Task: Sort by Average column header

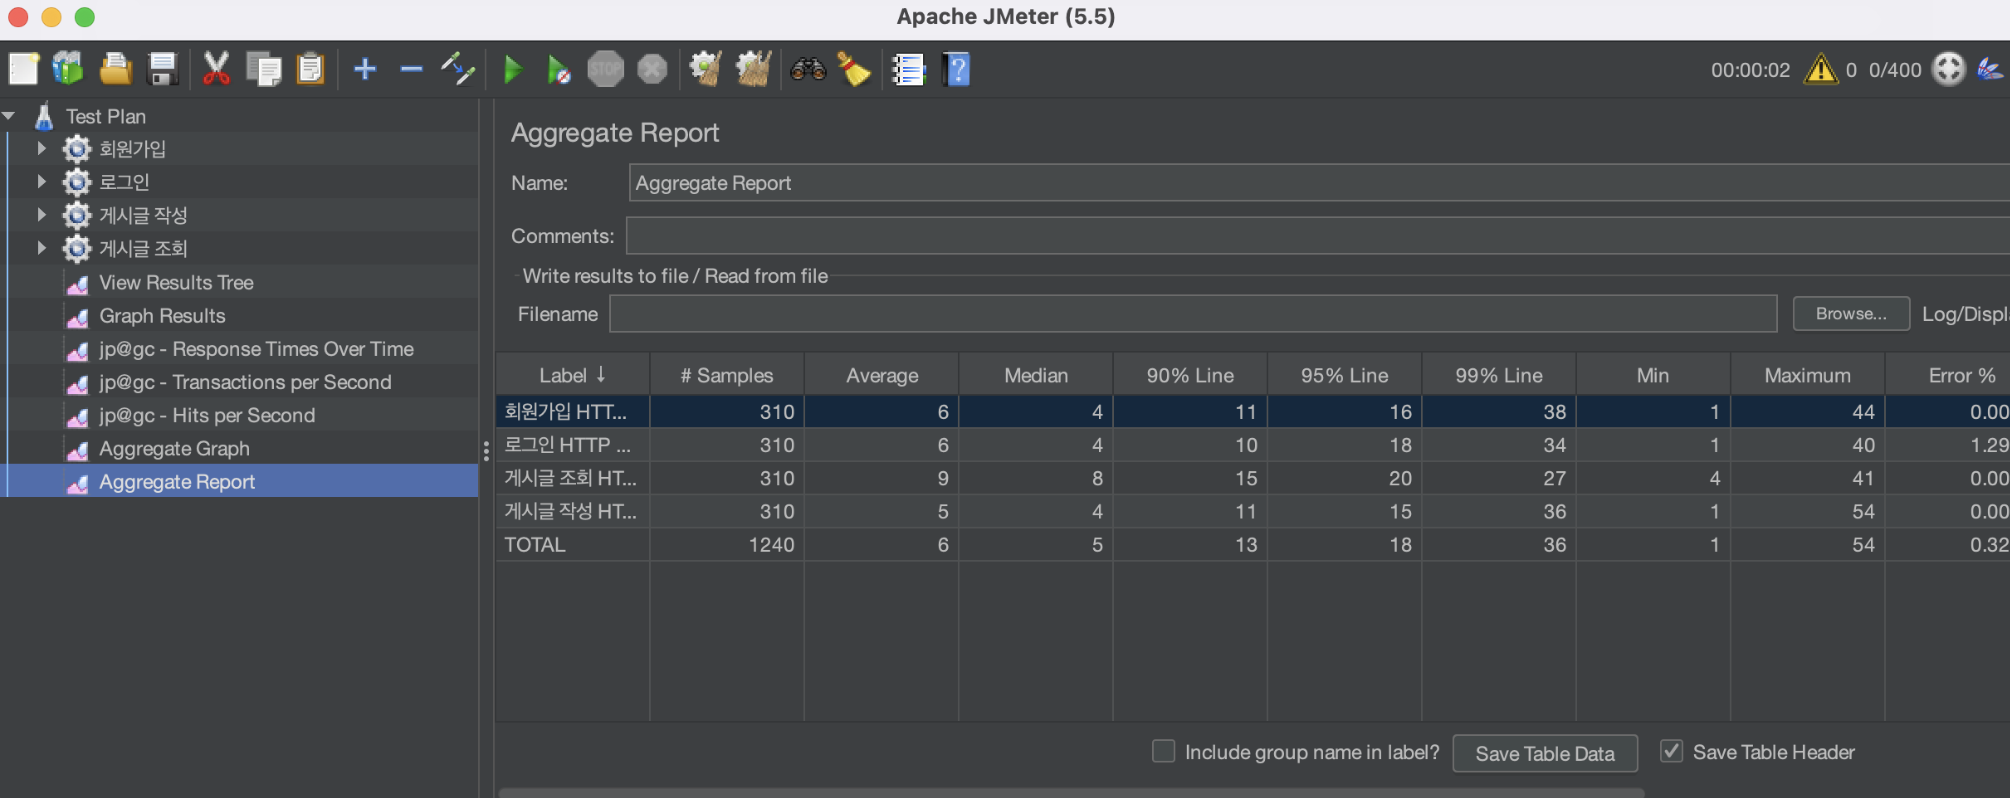Action: pyautogui.click(x=882, y=375)
